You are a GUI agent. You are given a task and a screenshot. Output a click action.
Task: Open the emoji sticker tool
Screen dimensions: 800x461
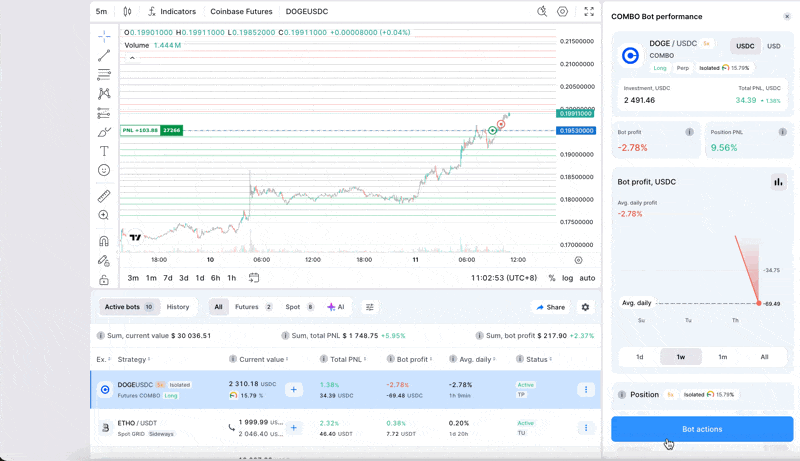[x=104, y=171]
